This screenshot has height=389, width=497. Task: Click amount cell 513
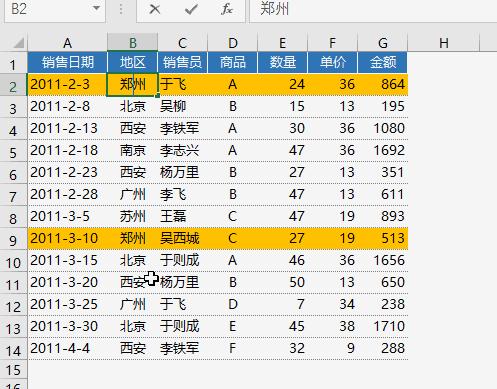click(x=383, y=238)
